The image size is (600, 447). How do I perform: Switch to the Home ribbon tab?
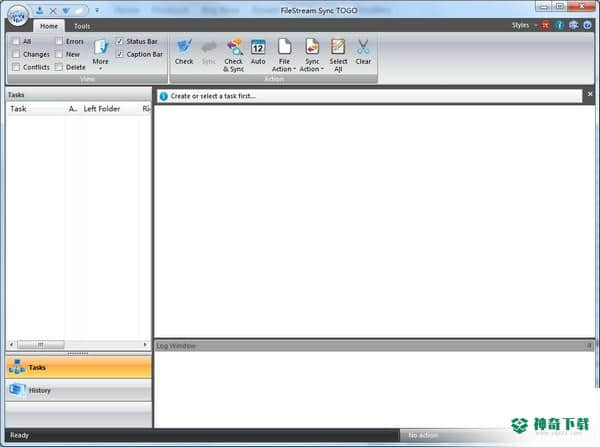49,26
